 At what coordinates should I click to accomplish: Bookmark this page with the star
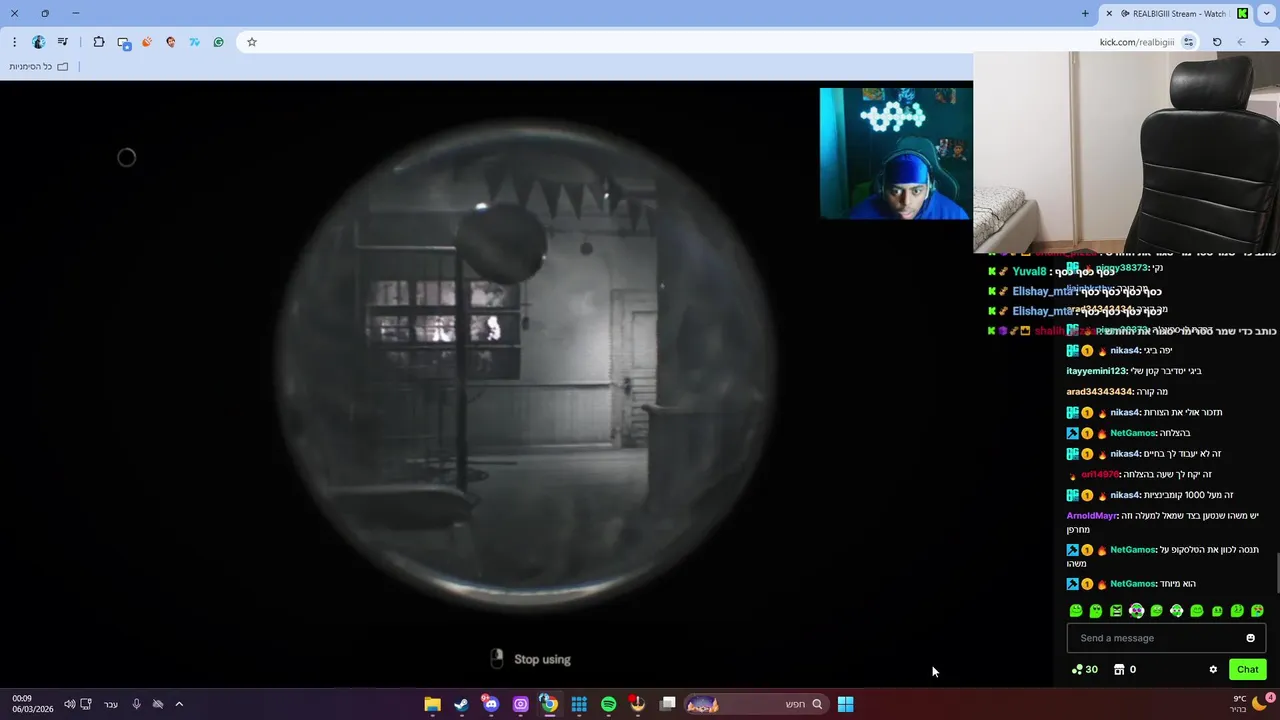252,42
